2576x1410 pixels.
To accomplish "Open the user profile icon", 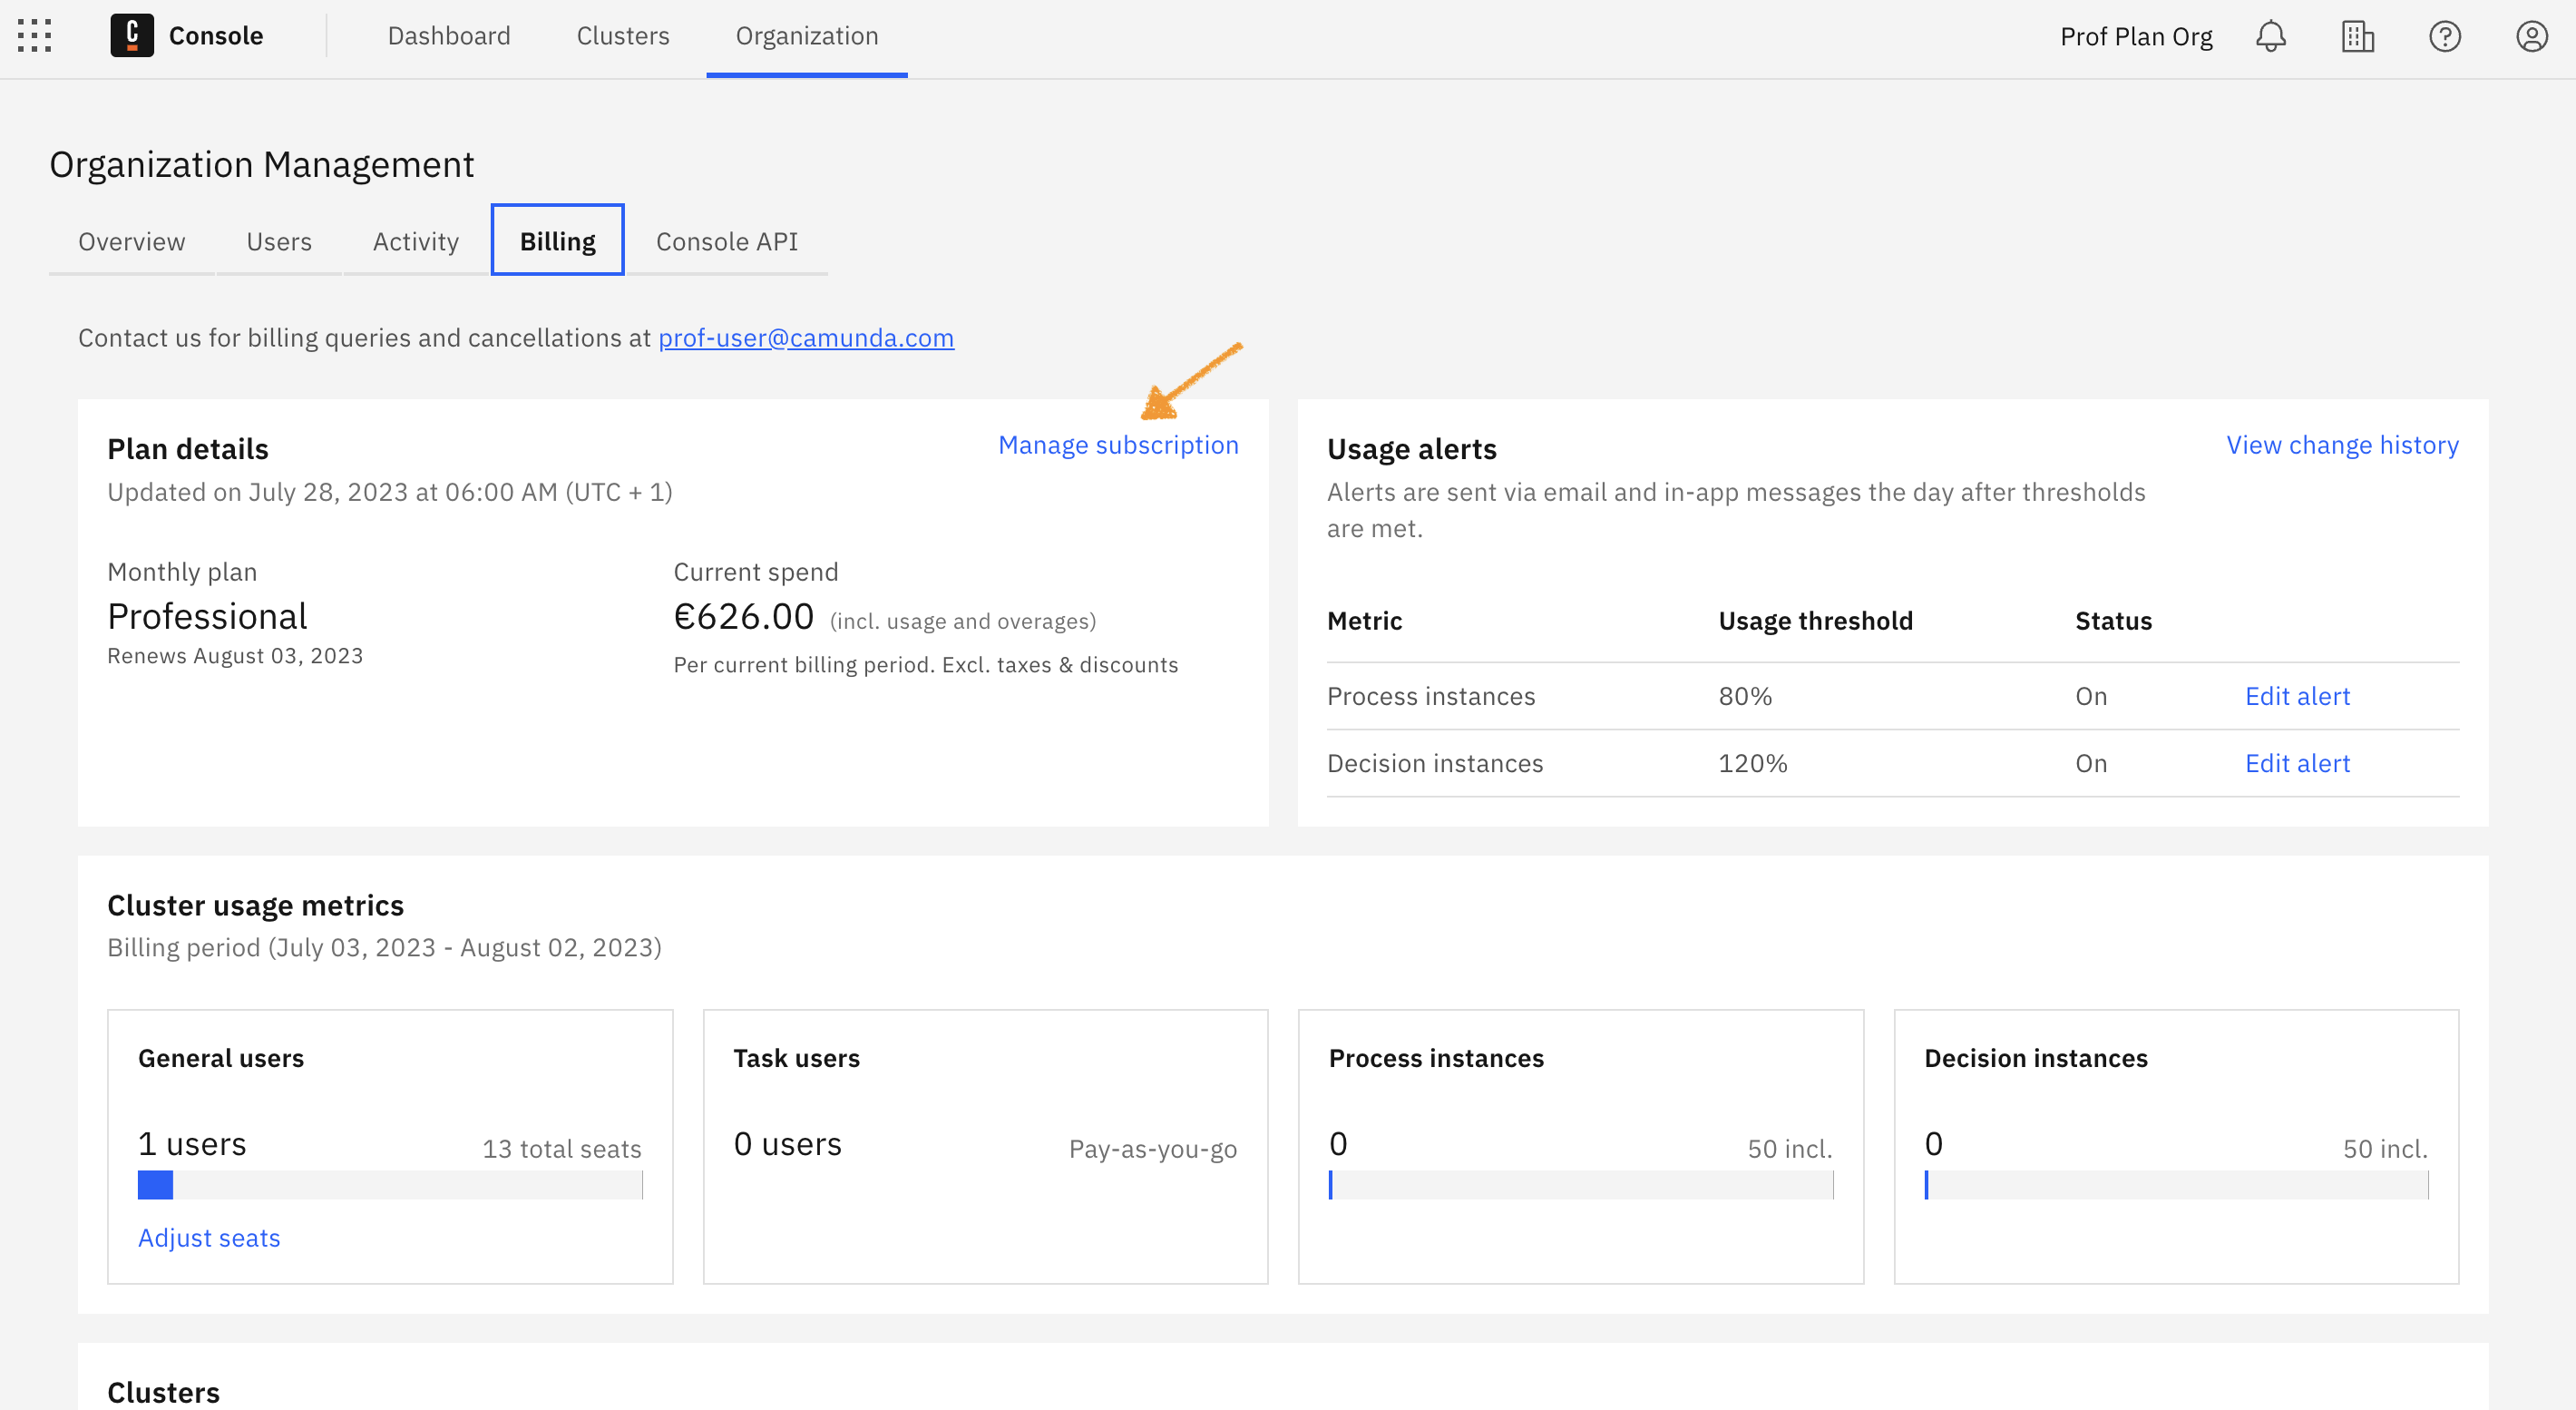I will 2531,36.
